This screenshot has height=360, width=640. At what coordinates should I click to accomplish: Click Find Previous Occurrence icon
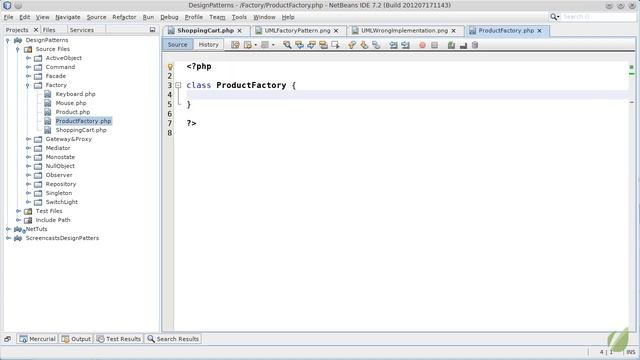300,45
